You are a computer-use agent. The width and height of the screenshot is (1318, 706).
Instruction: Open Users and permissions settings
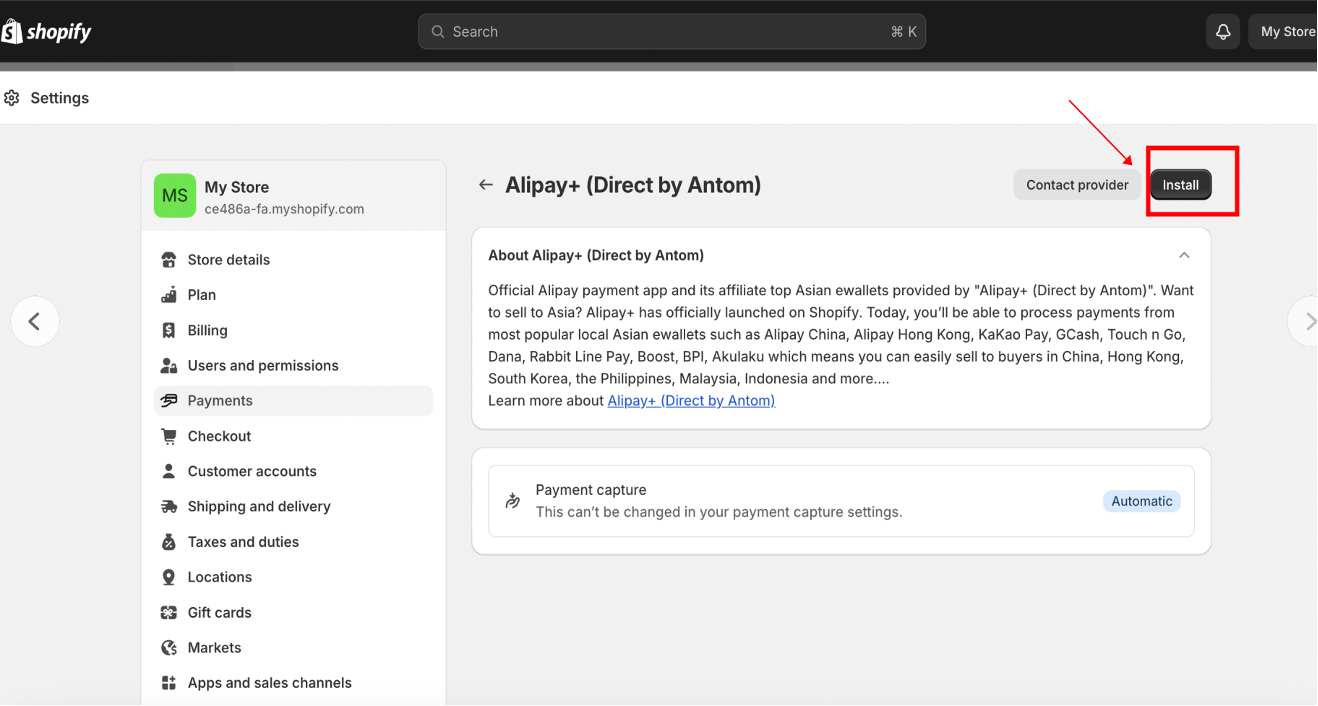pos(263,366)
